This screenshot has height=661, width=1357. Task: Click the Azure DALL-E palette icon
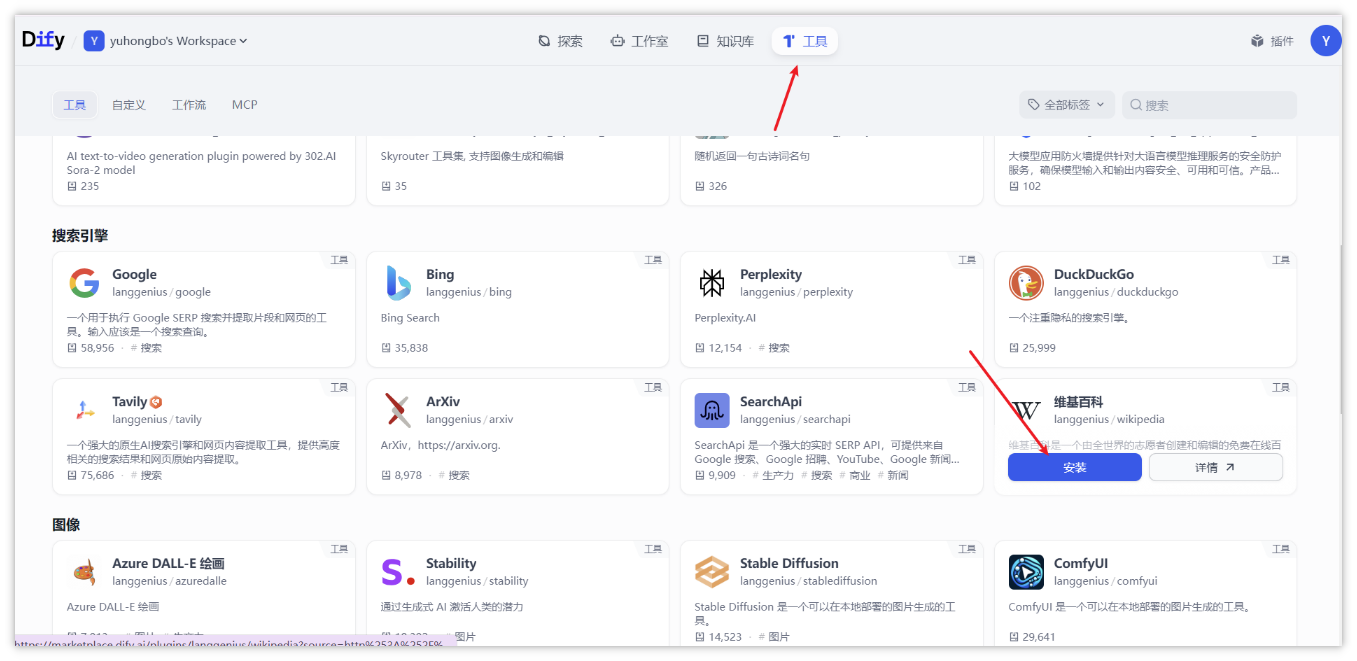85,572
